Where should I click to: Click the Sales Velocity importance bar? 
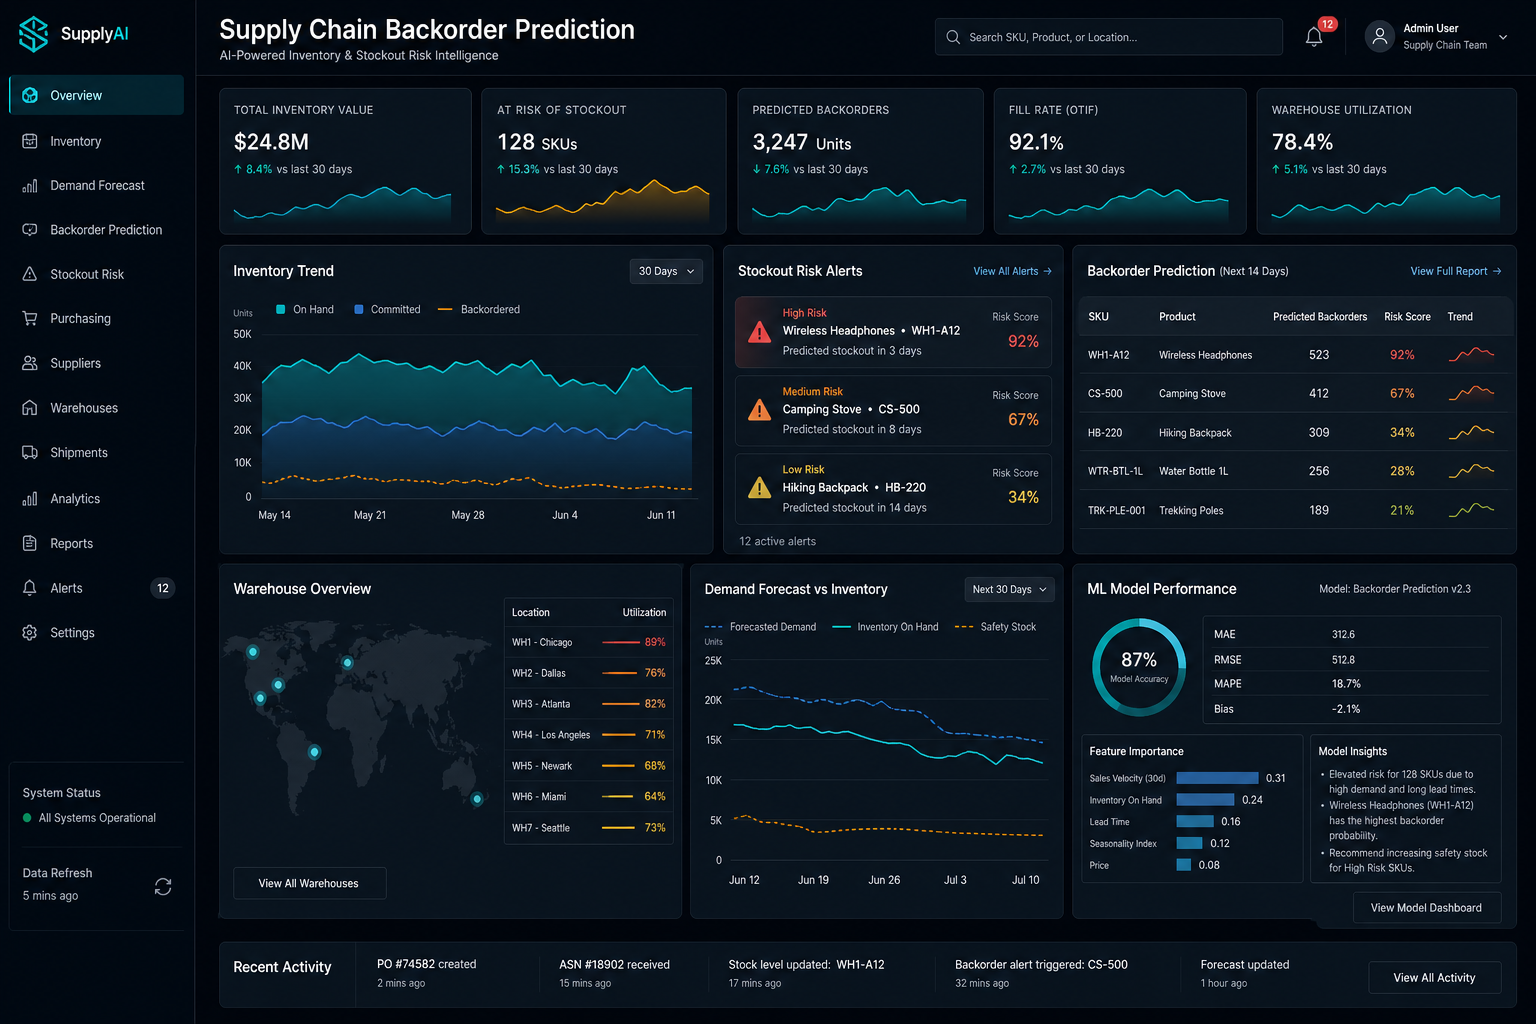(1217, 778)
